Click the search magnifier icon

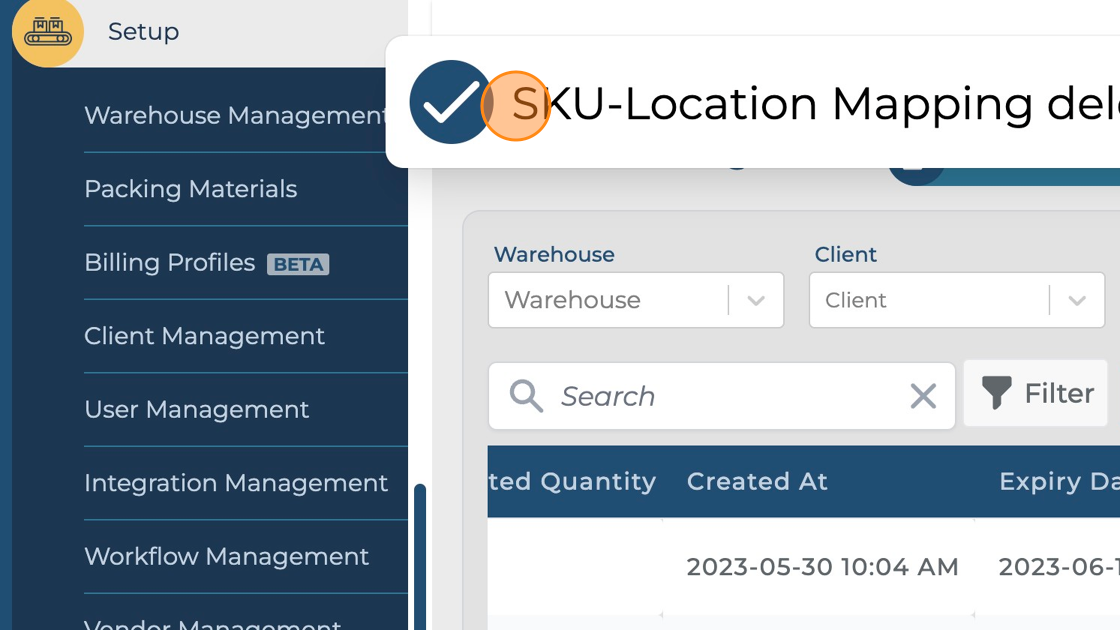click(525, 396)
